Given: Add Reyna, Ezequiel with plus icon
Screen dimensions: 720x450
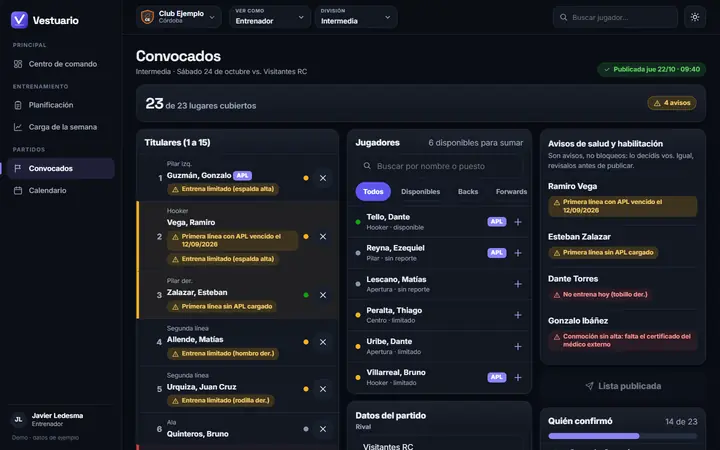Looking at the screenshot, I should [x=518, y=253].
